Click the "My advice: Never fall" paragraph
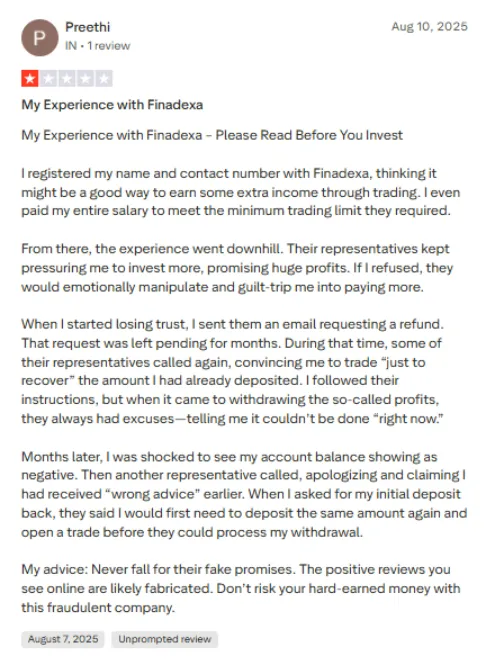This screenshot has width=486, height=659. tap(241, 588)
